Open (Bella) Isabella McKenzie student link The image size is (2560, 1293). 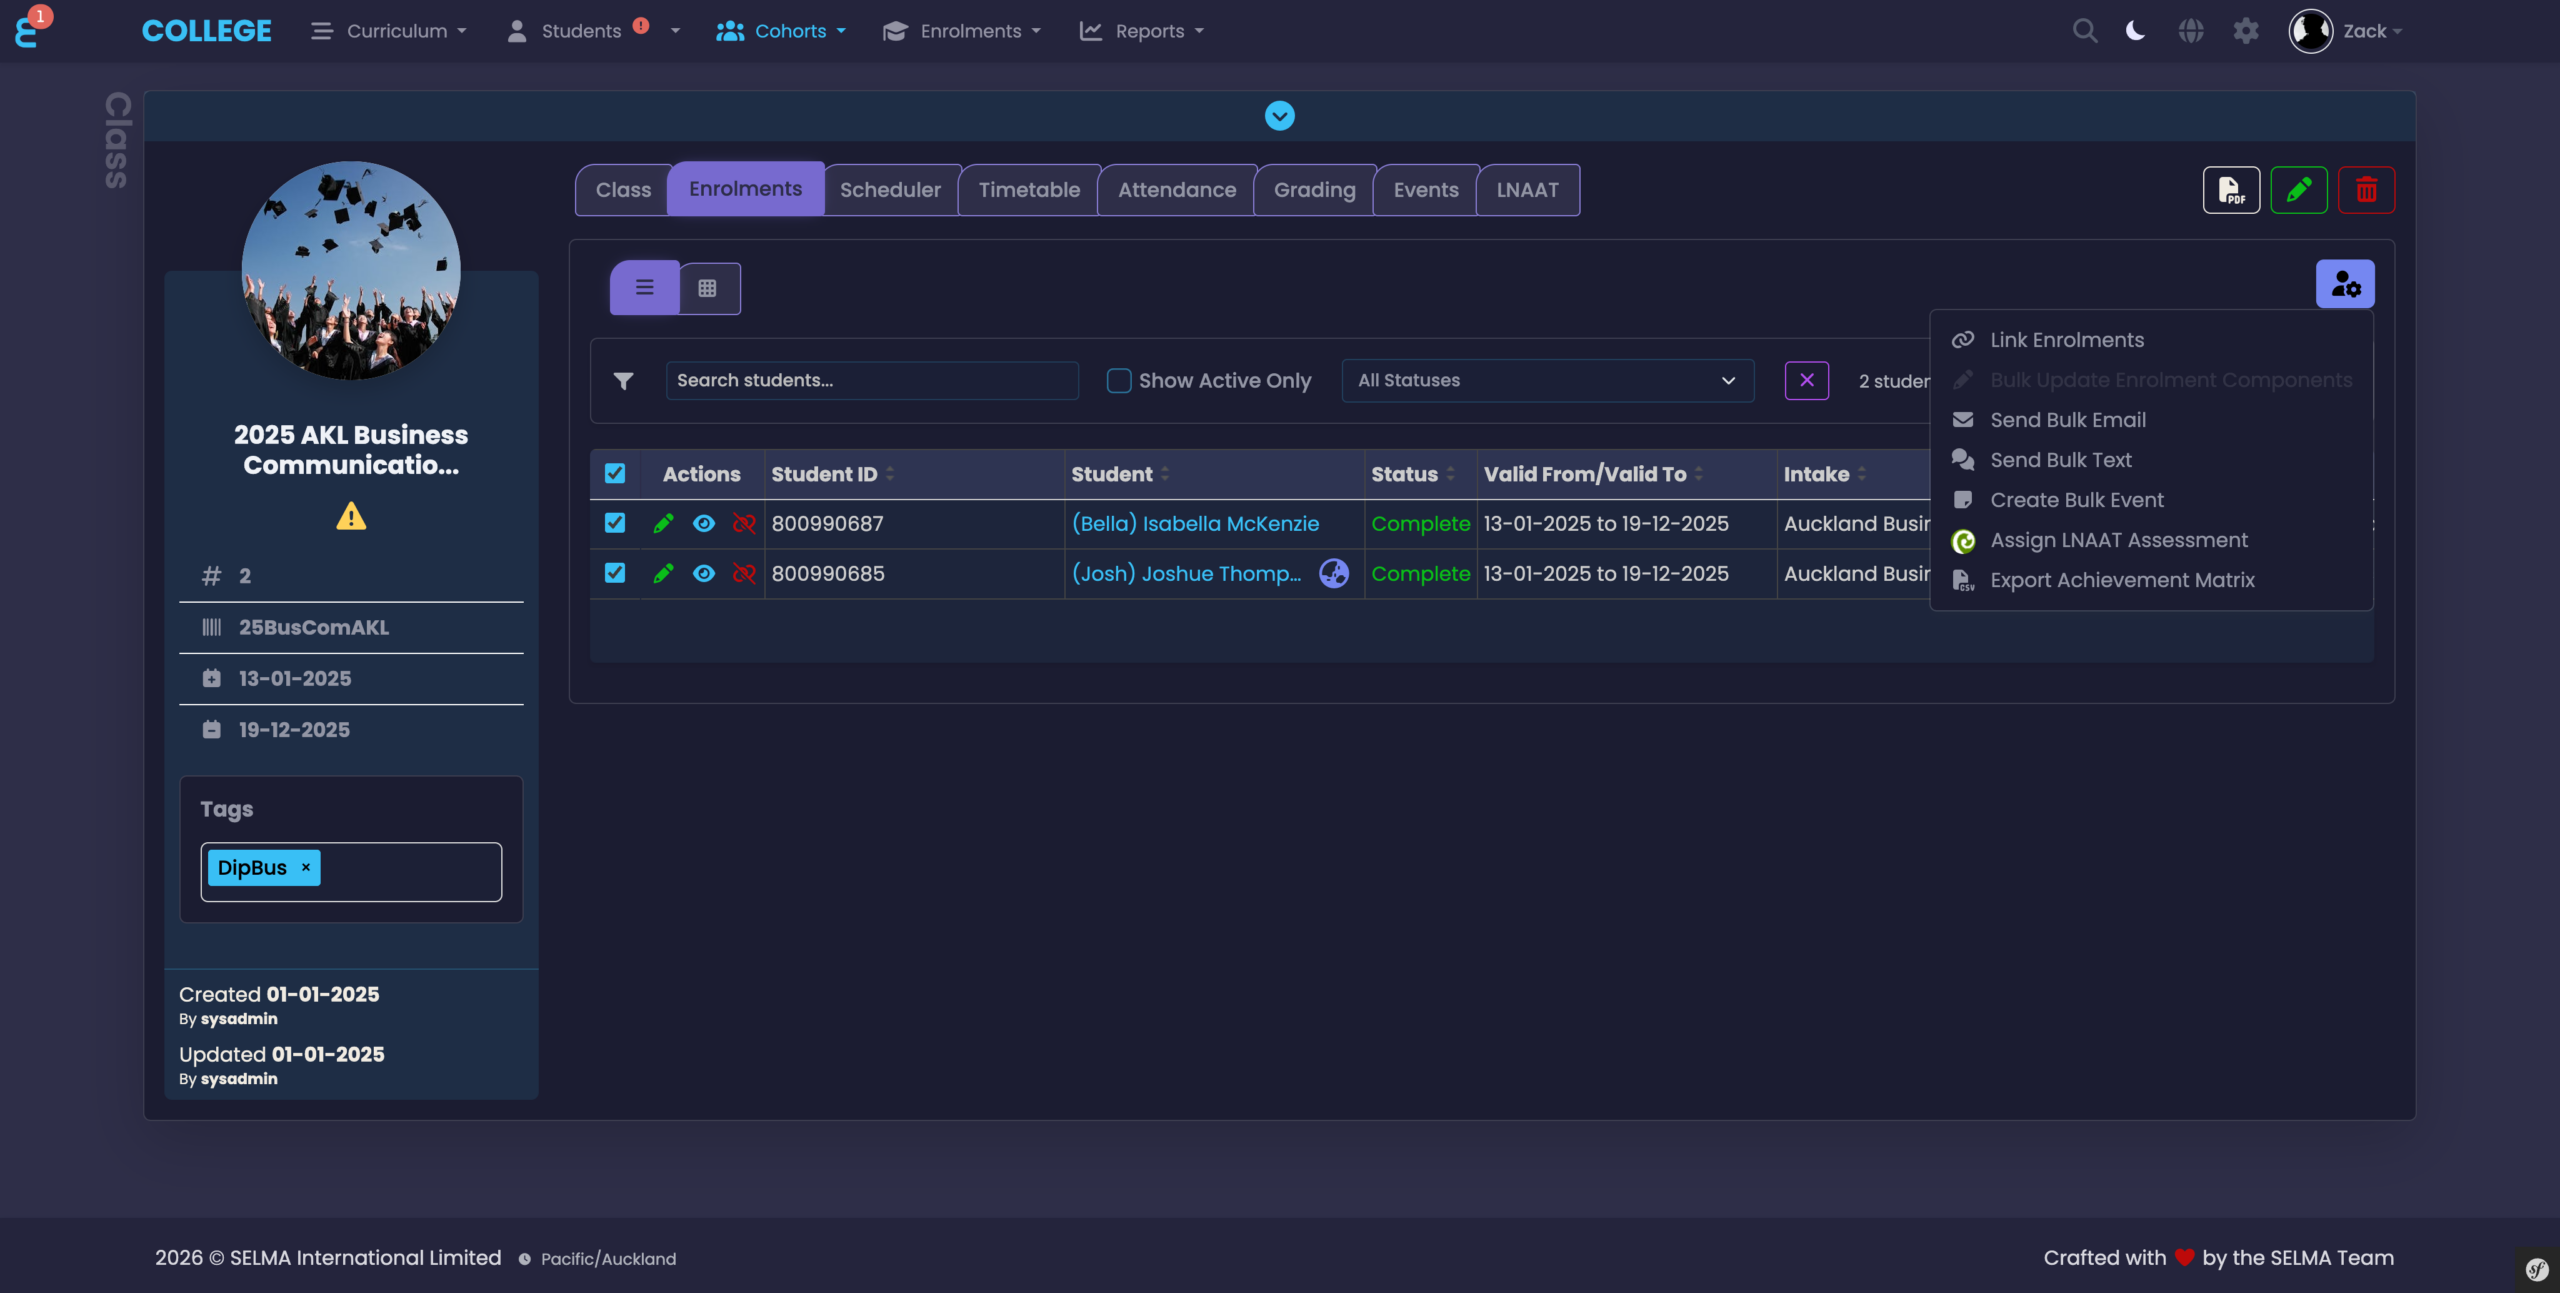click(x=1195, y=523)
